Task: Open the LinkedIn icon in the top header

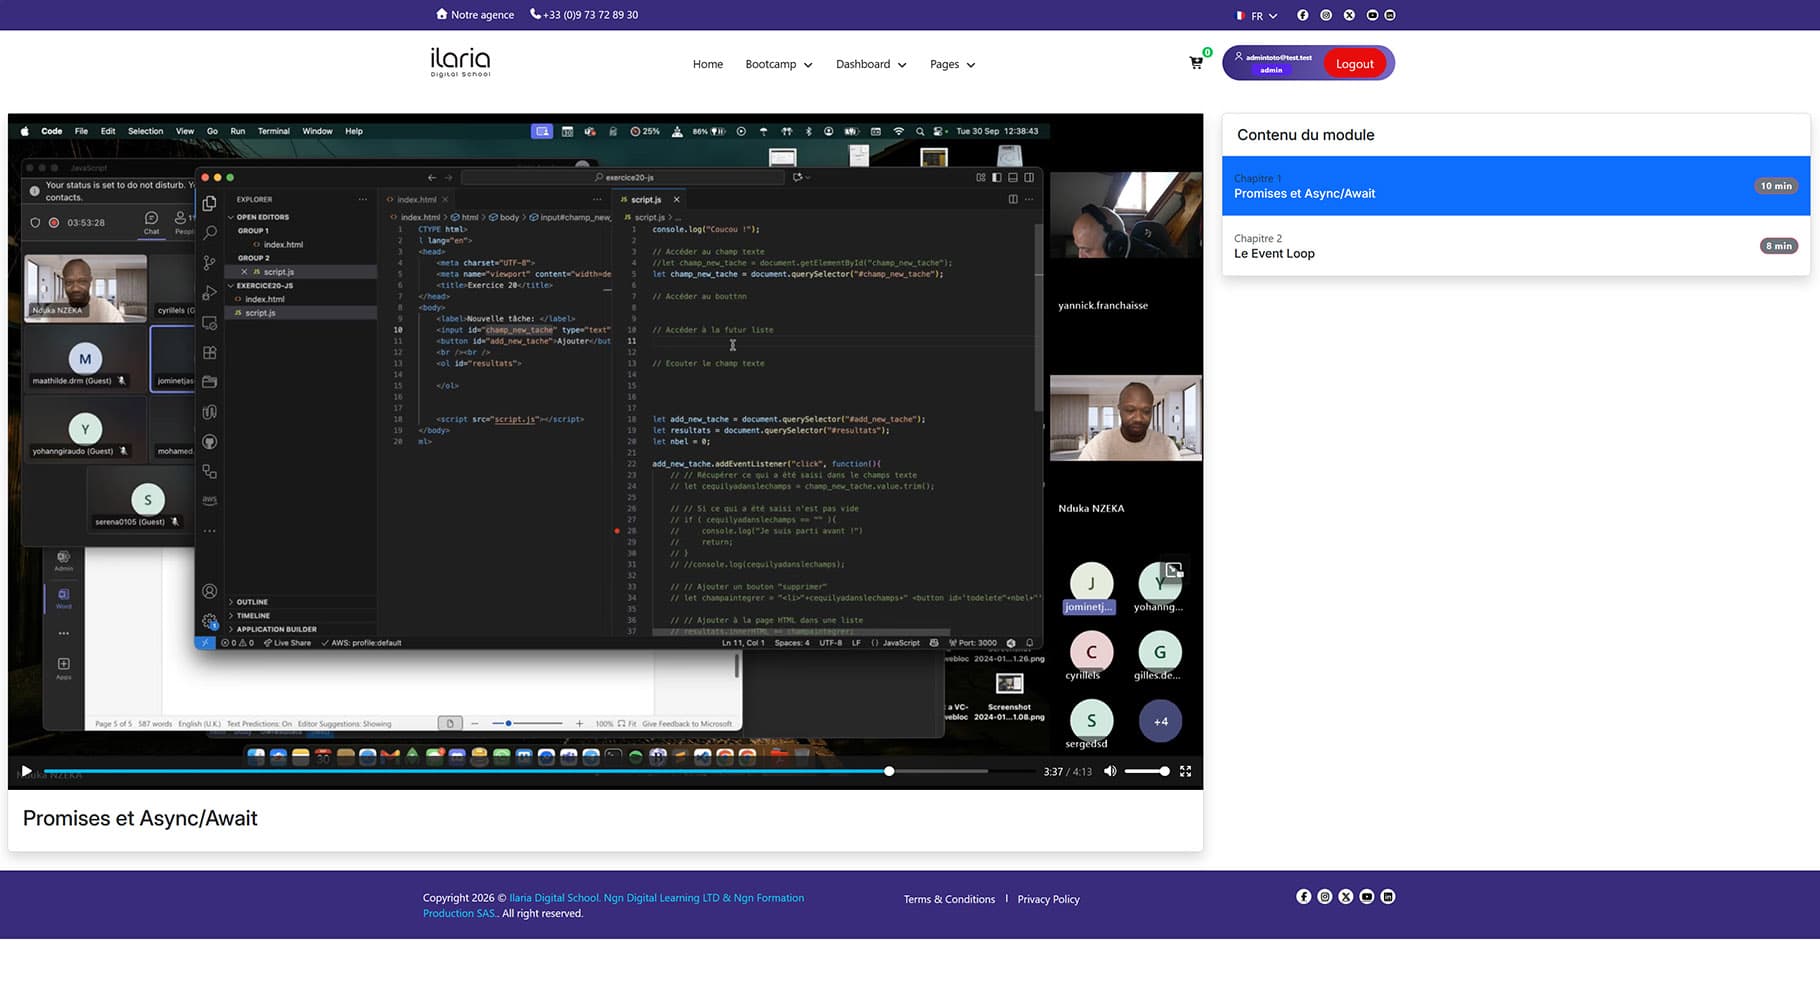Action: (x=1390, y=15)
